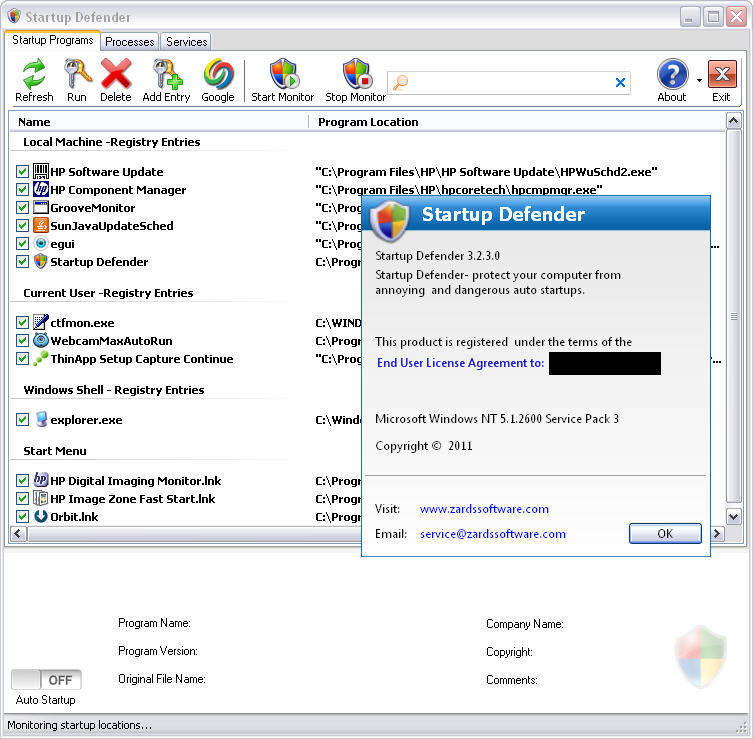
Task: Click the egui eye icon
Action: (41, 243)
